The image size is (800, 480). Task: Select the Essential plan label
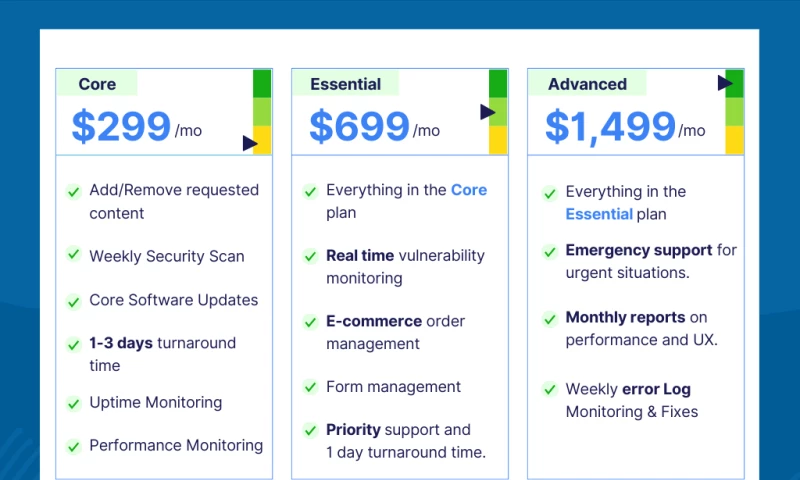pos(345,84)
